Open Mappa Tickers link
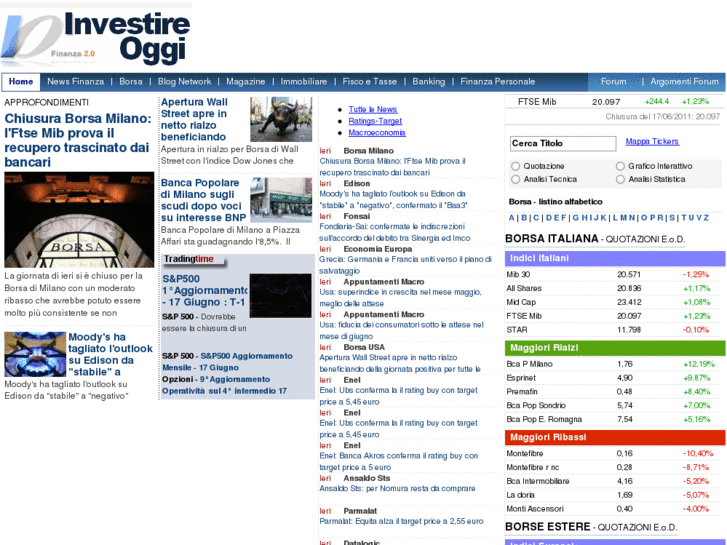 click(x=652, y=141)
